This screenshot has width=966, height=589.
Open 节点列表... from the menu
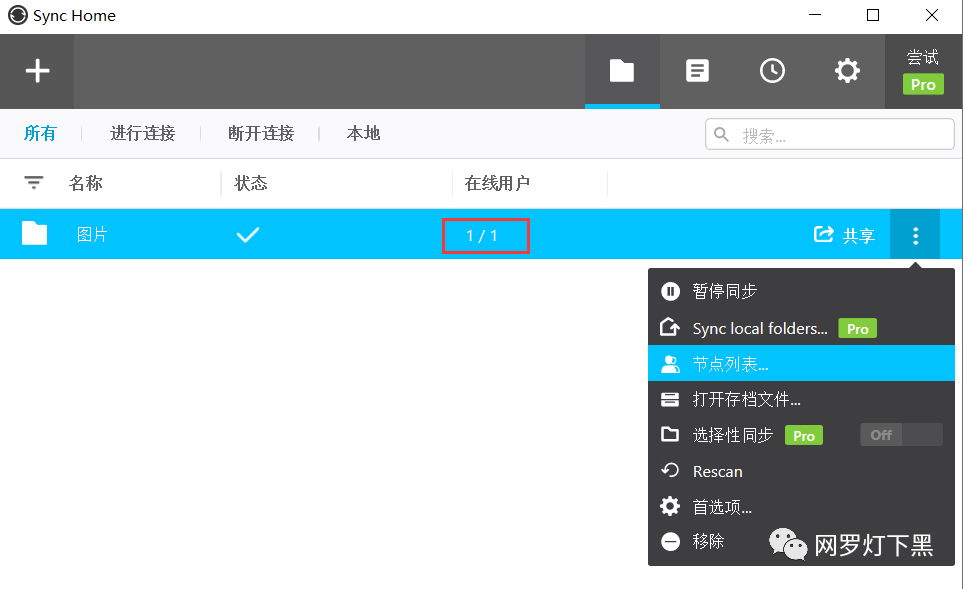pos(802,364)
